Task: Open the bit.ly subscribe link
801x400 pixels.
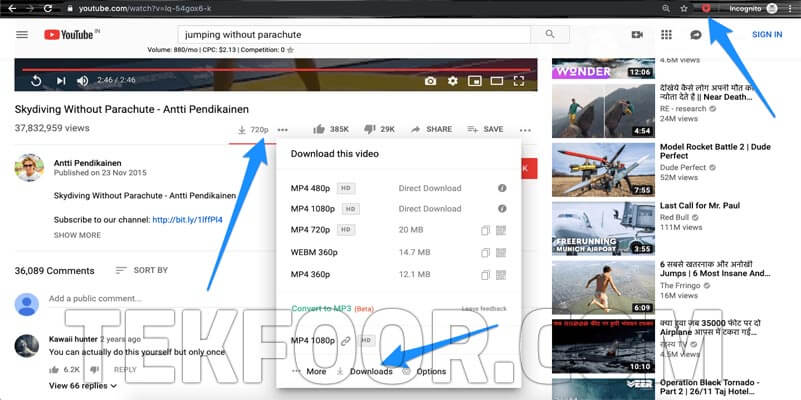Action: pos(187,220)
